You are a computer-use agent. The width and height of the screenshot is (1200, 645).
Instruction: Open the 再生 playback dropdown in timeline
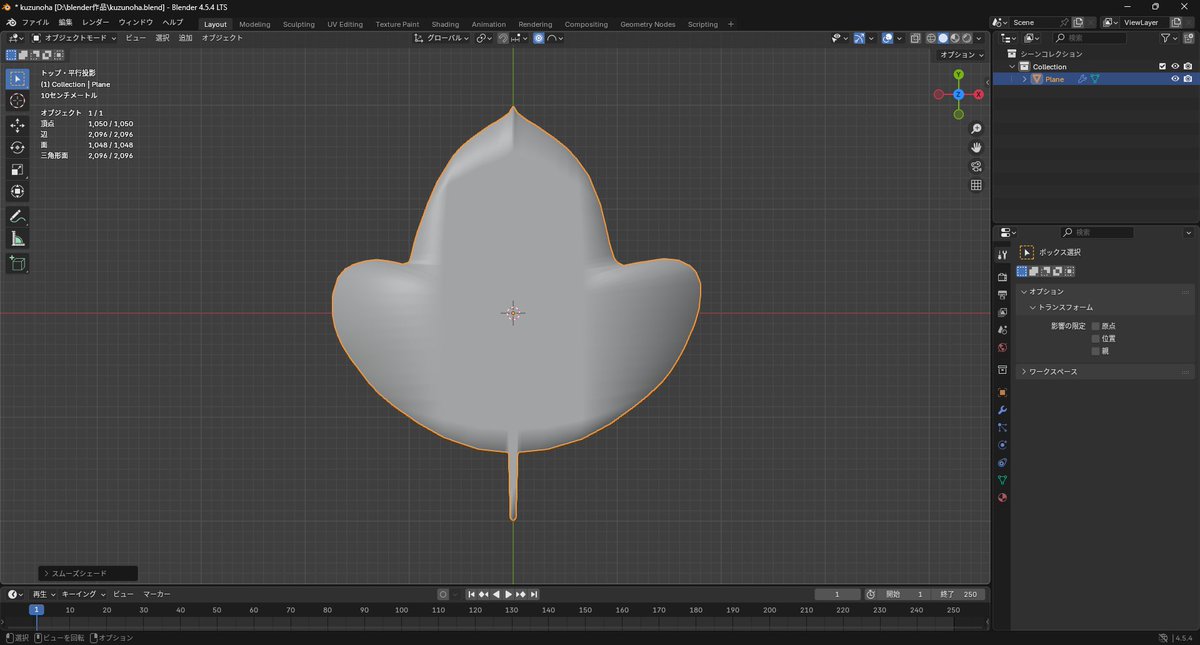pyautogui.click(x=44, y=594)
